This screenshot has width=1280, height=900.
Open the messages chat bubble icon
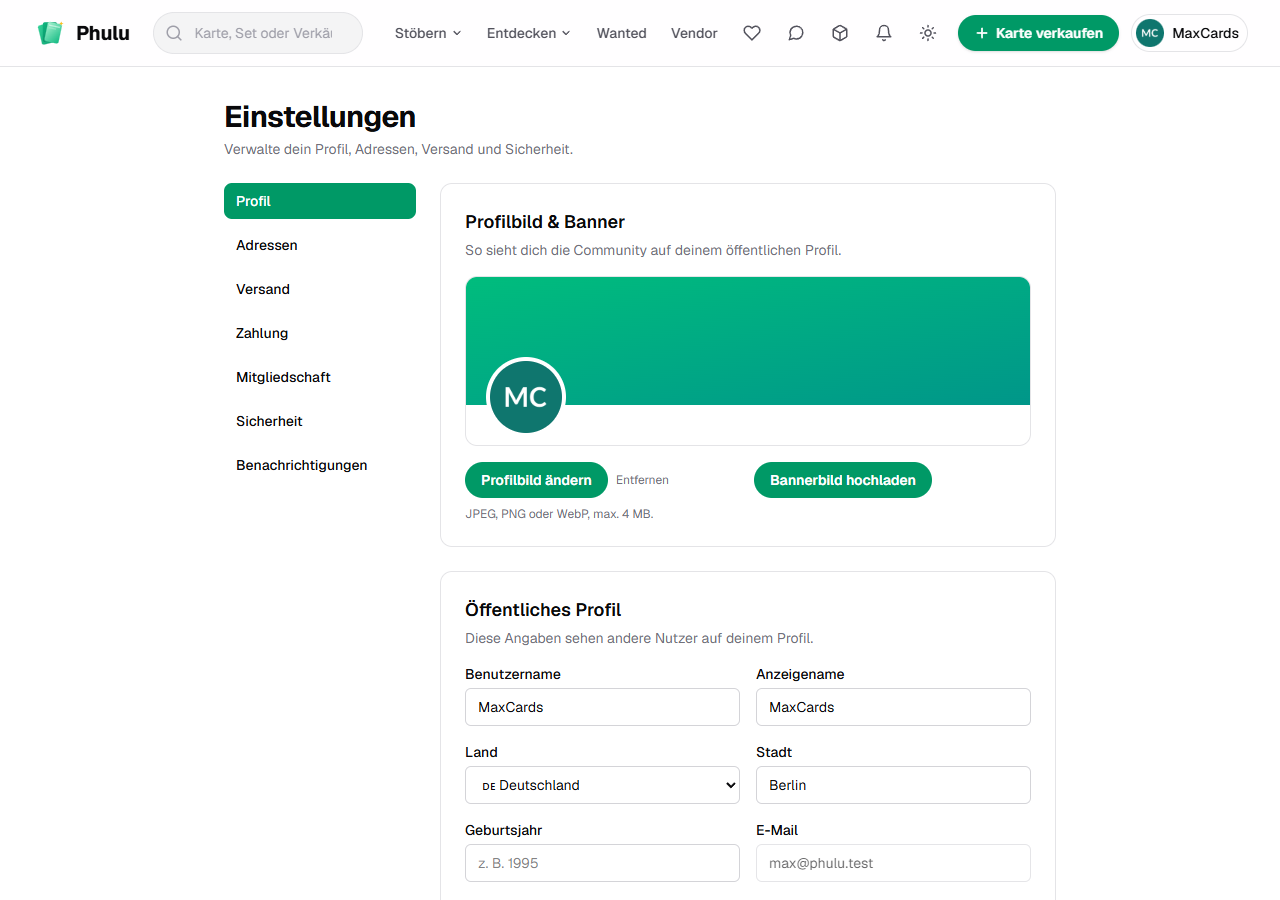coord(796,33)
